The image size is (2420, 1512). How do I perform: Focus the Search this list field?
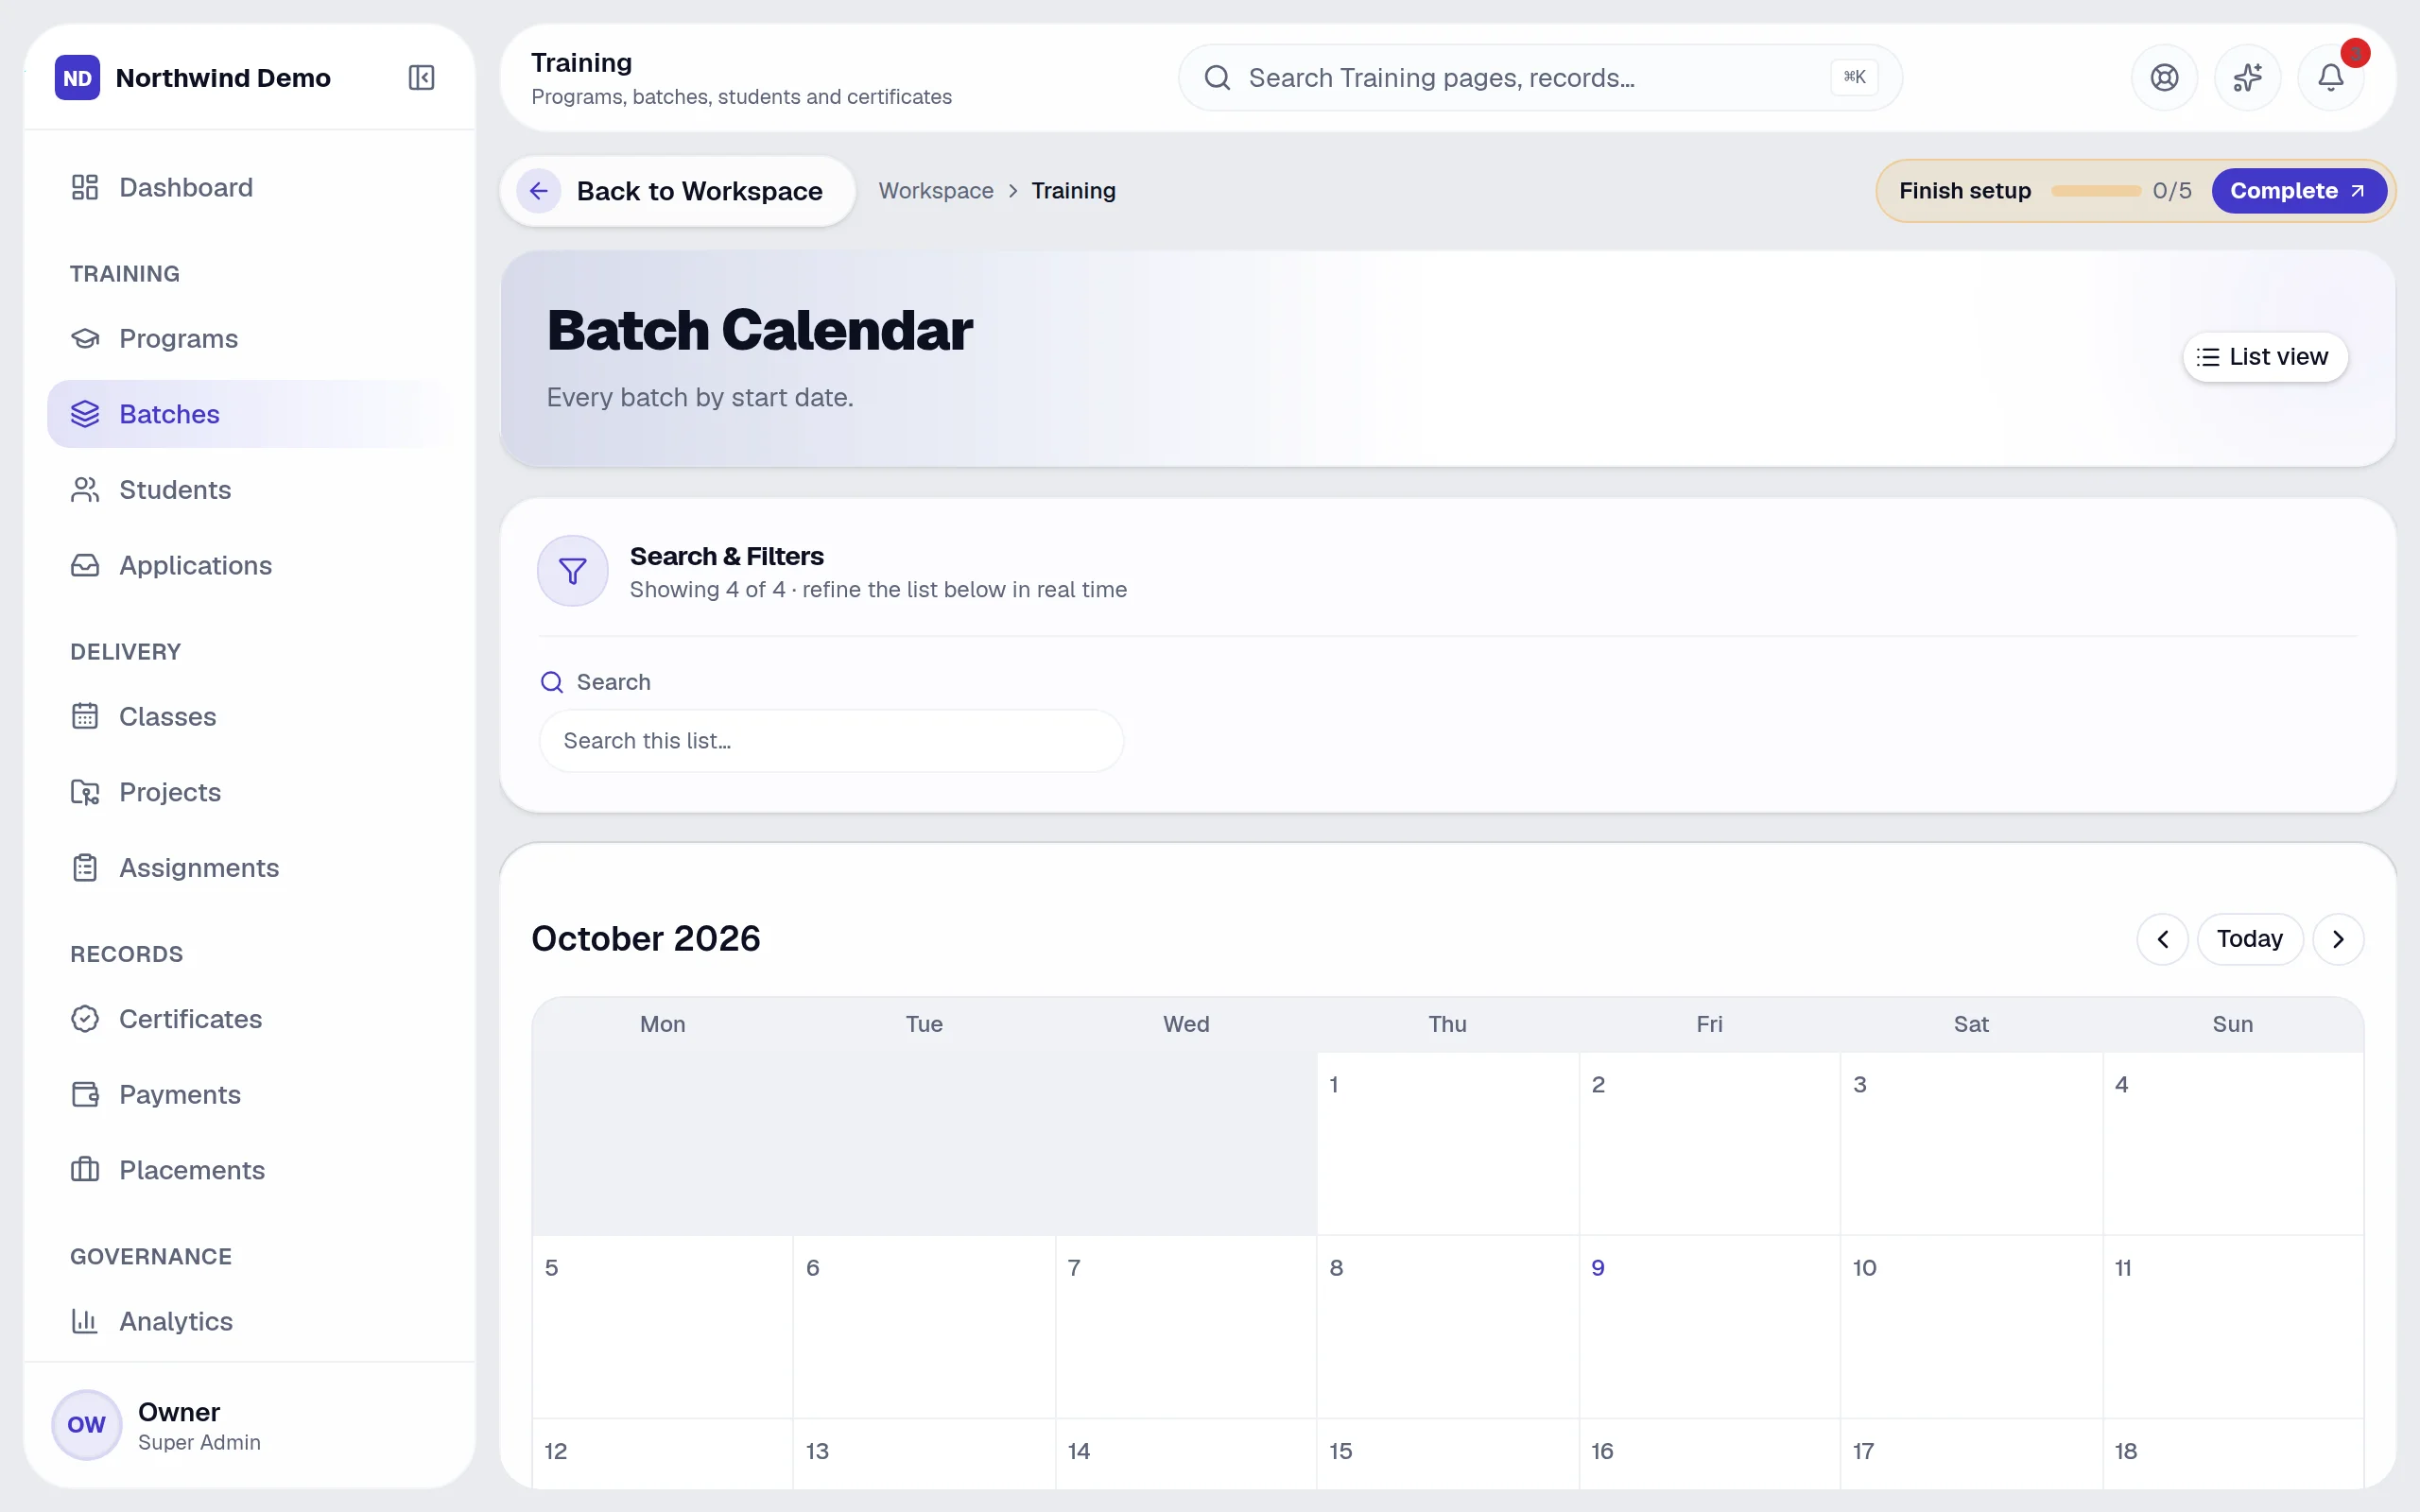click(831, 741)
